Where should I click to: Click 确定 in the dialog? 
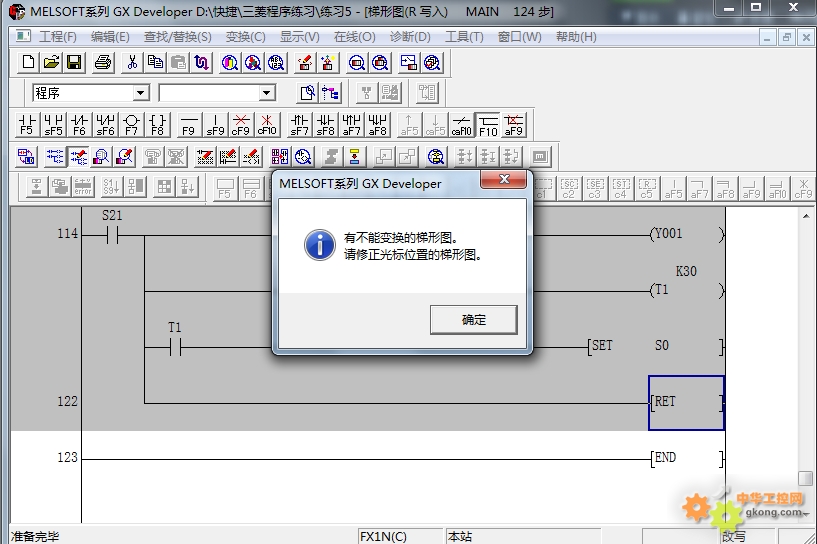point(474,320)
